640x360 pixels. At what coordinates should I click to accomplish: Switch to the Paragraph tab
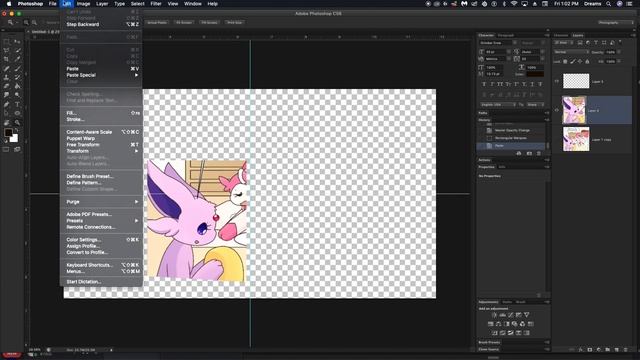coord(506,36)
